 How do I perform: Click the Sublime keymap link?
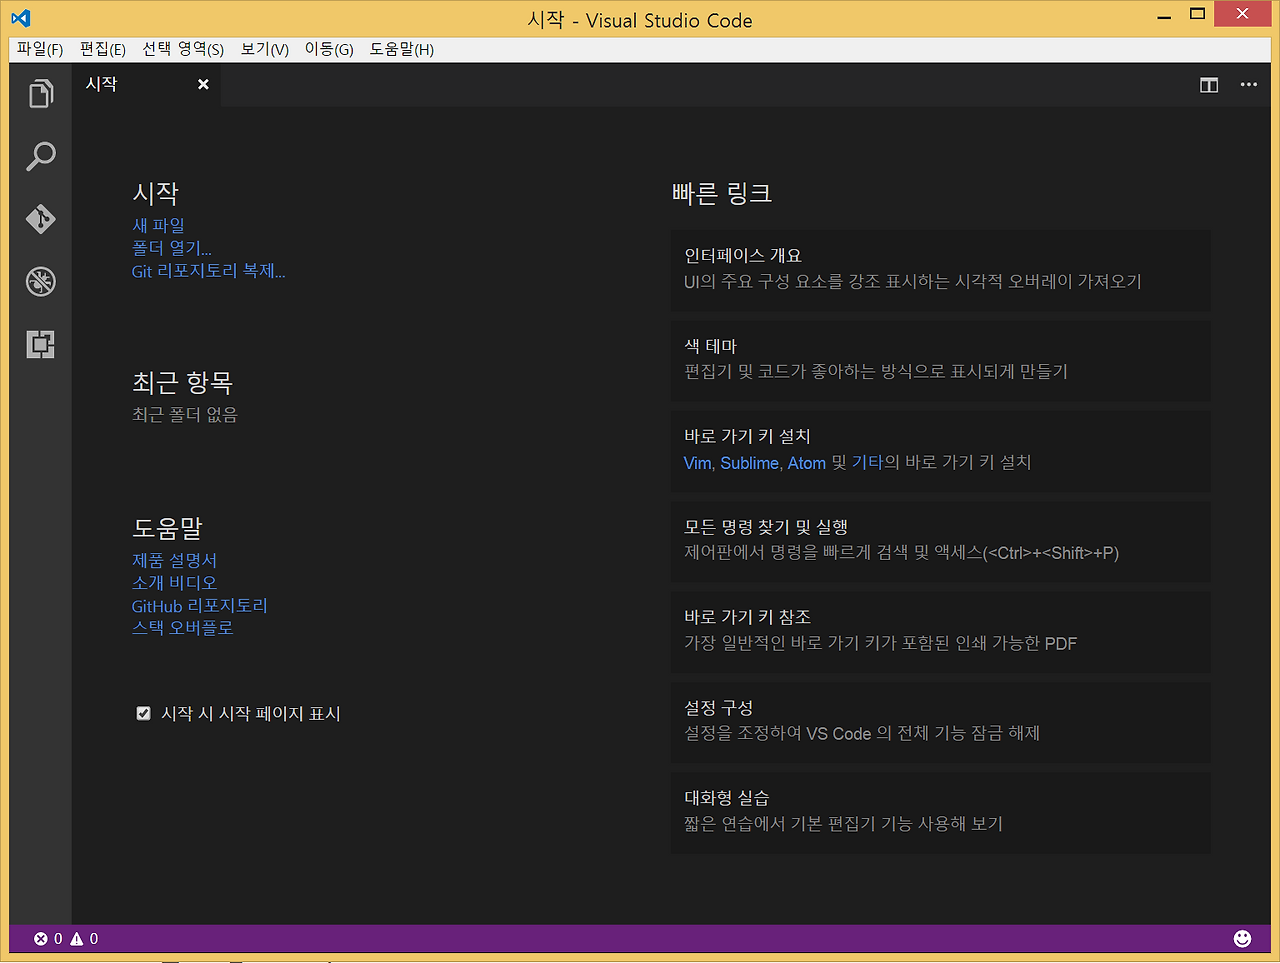(749, 463)
